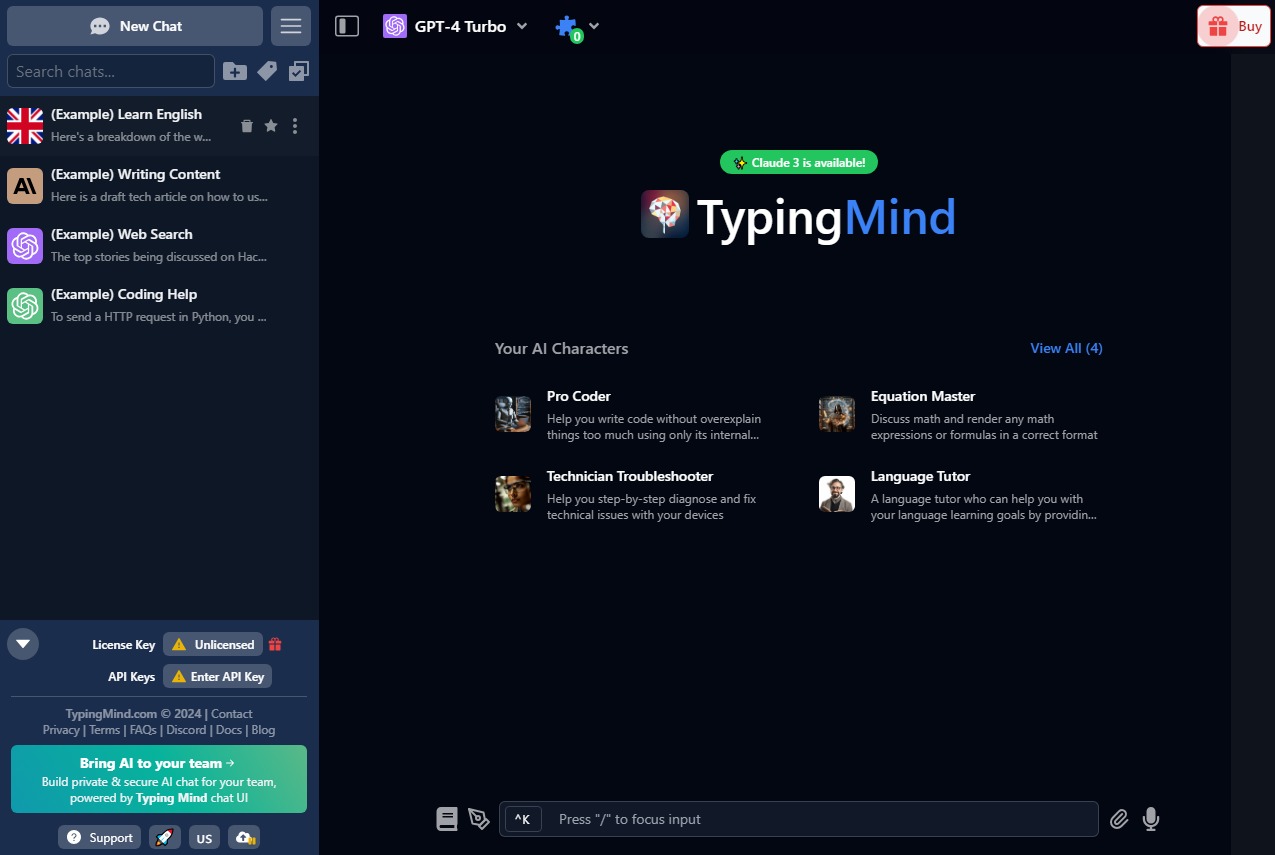The width and height of the screenshot is (1275, 855).
Task: Open more options for Learn English chat
Action: click(x=294, y=126)
